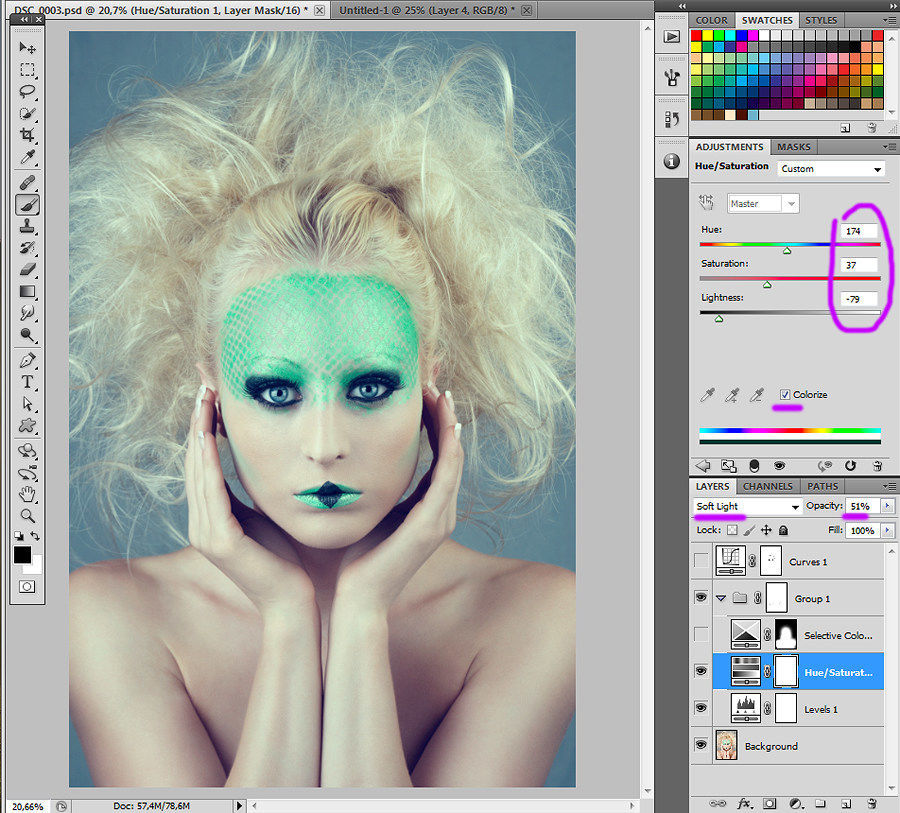Delete the selected layer with trash icon
900x813 pixels.
click(x=872, y=804)
